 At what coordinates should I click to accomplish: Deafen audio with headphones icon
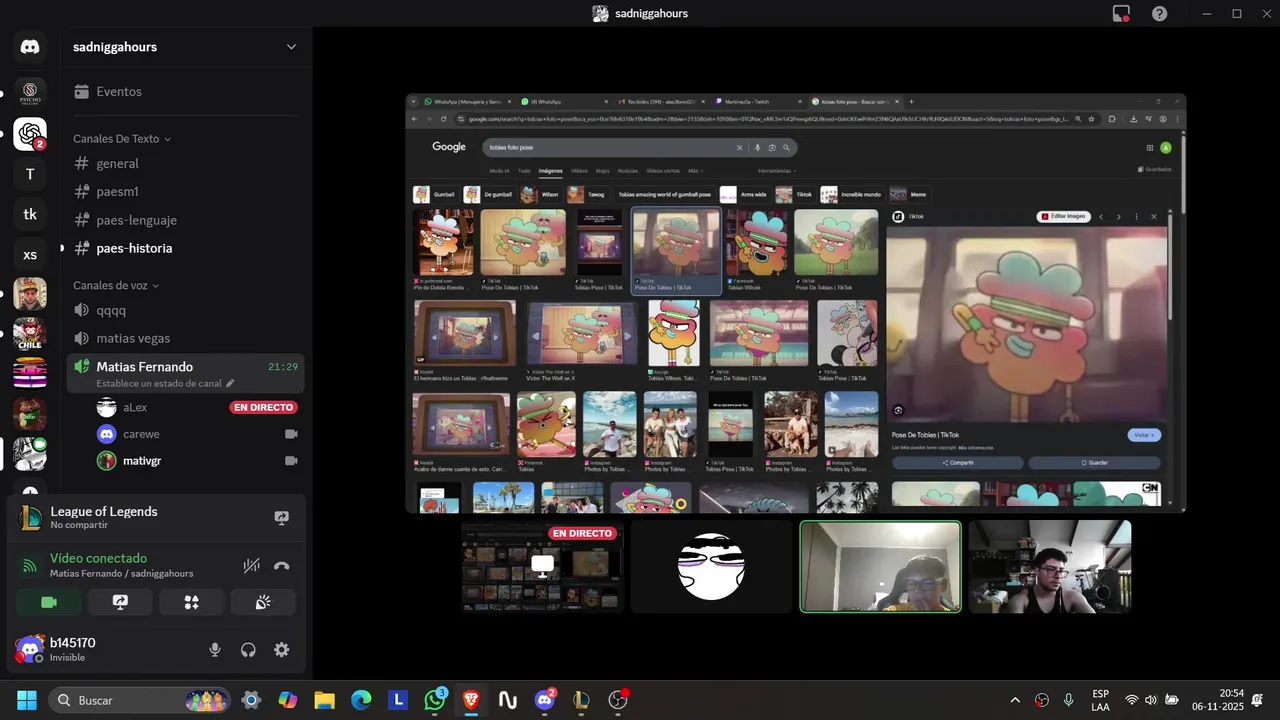[248, 650]
